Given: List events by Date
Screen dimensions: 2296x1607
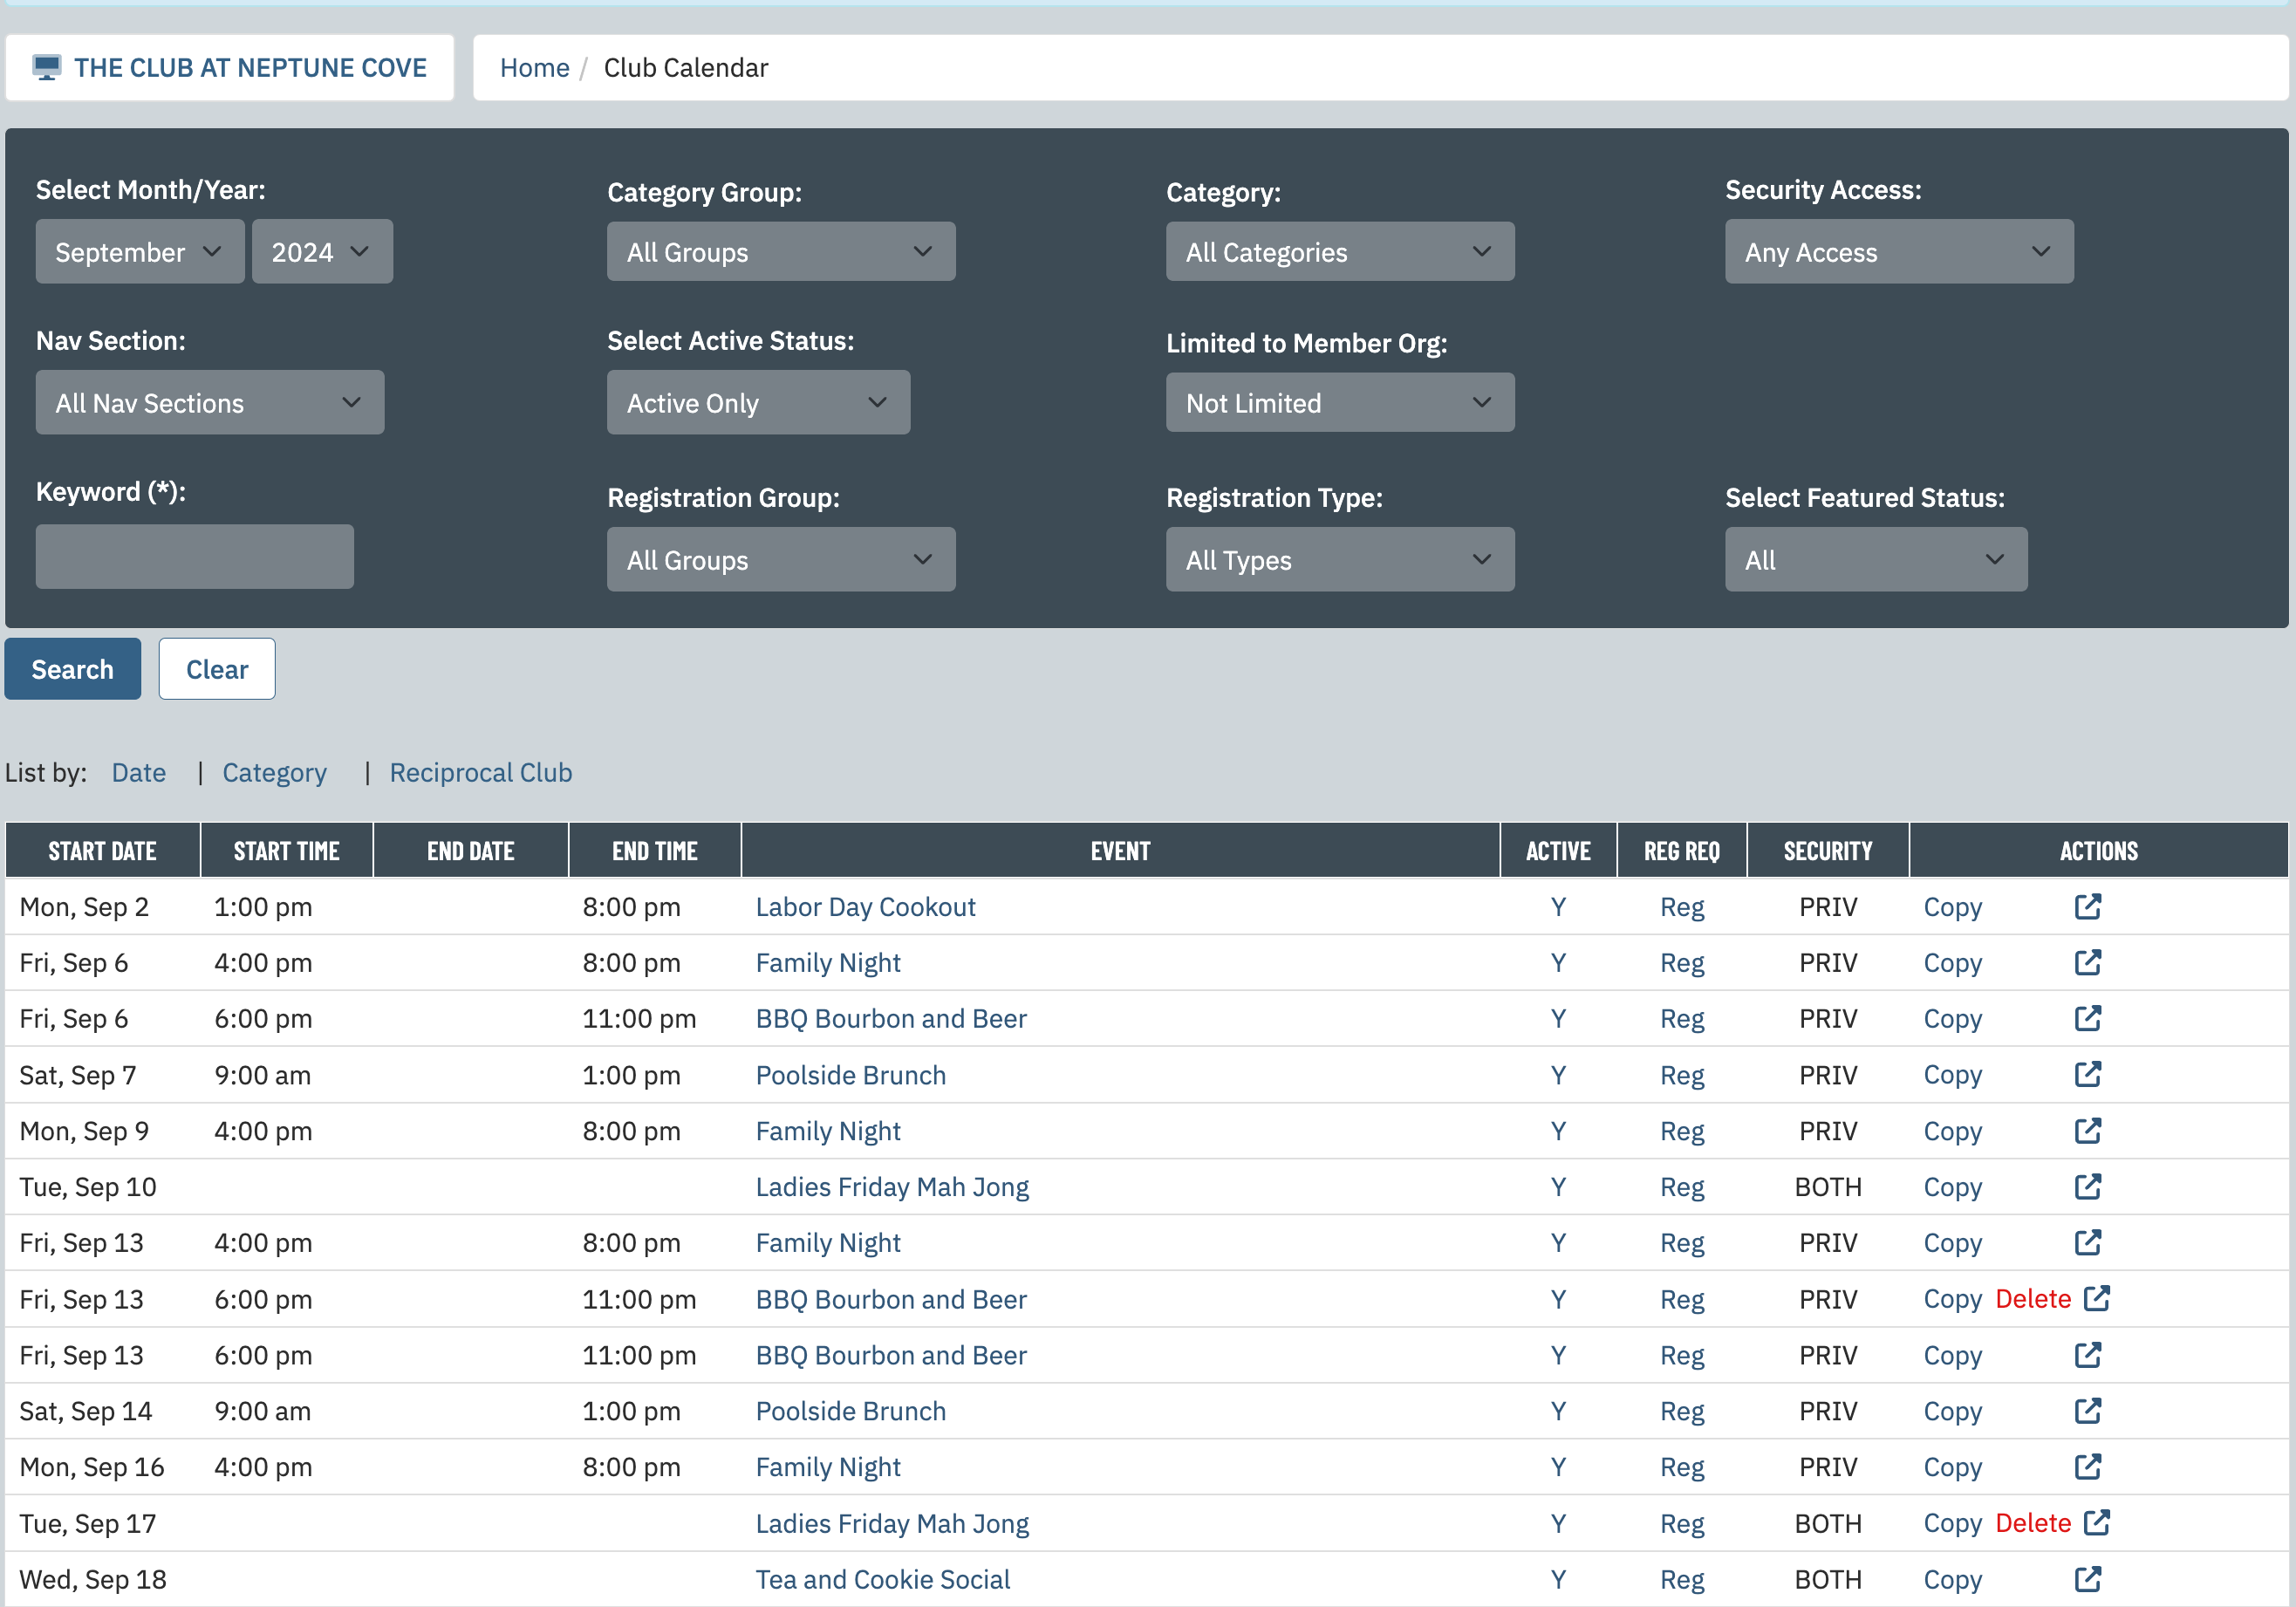Looking at the screenshot, I should point(139,772).
